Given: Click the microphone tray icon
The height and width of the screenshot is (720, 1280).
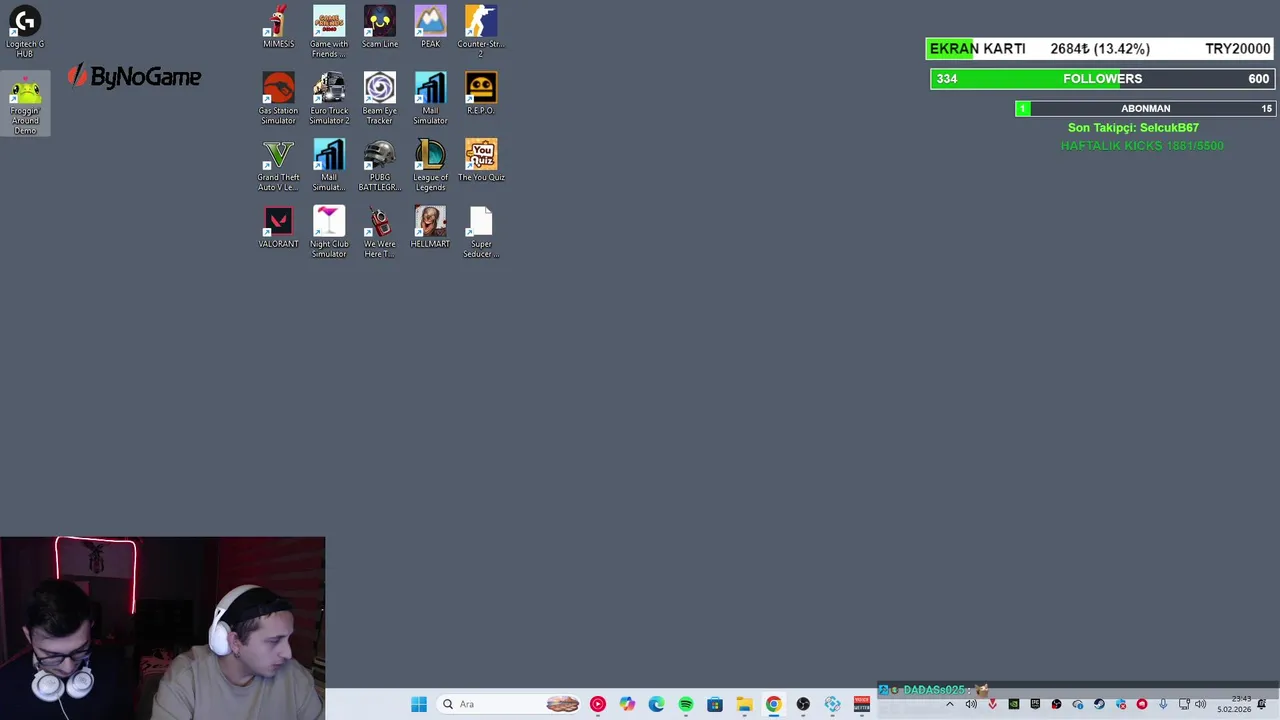Looking at the screenshot, I should 1163,704.
